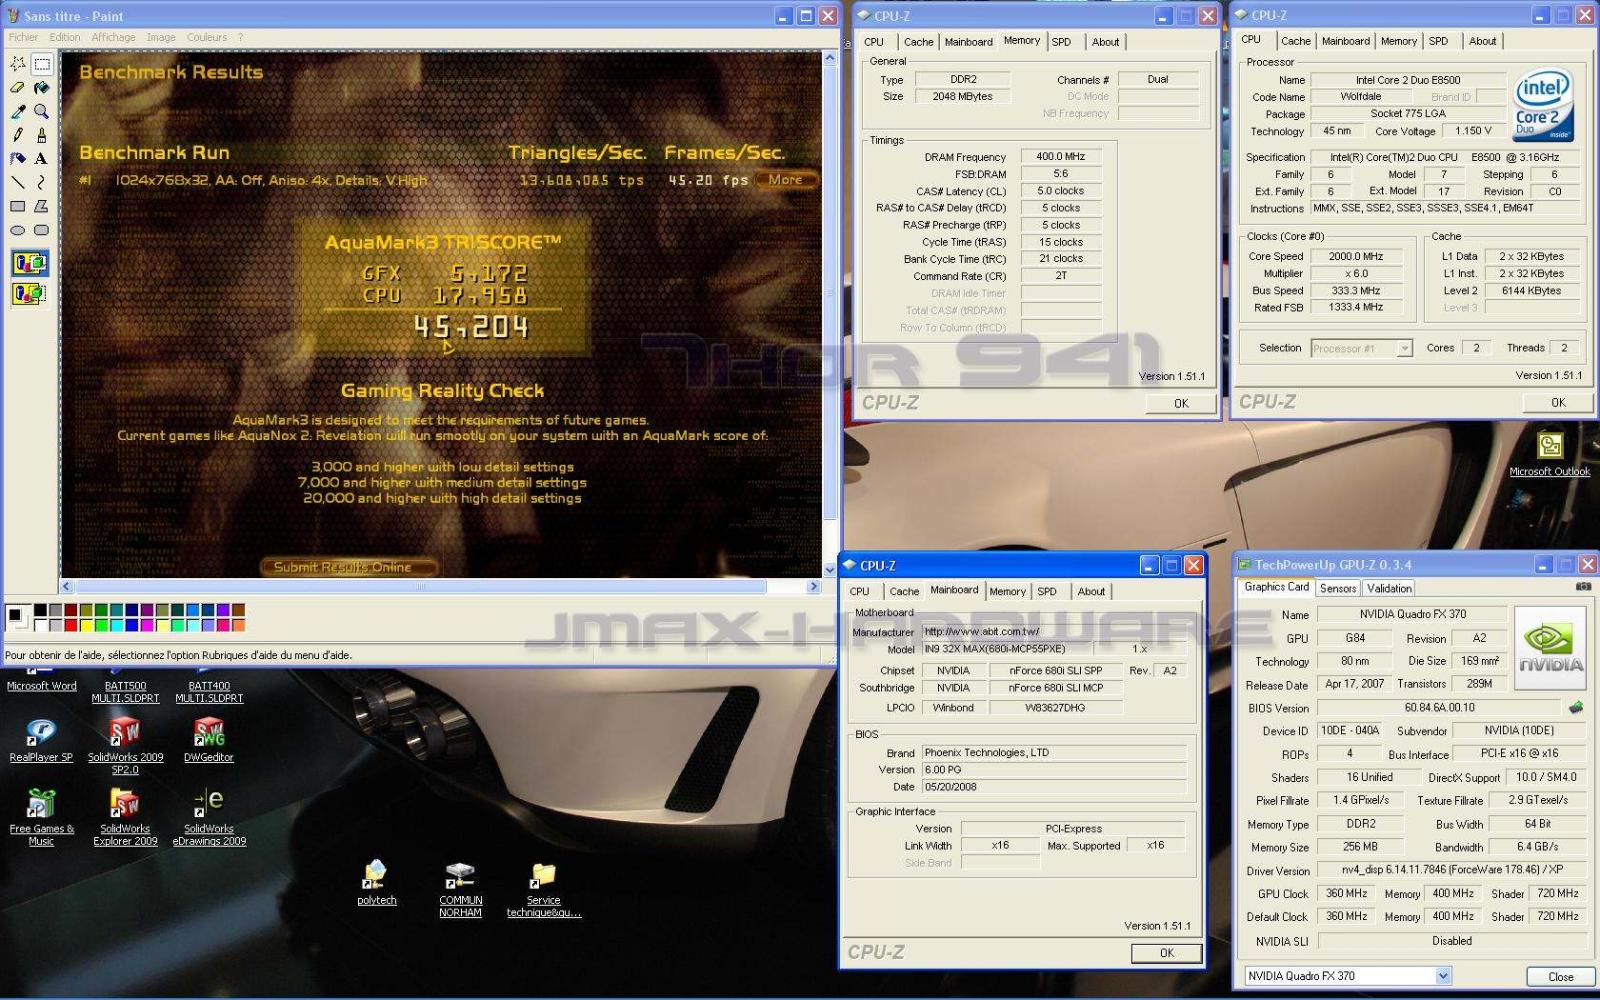This screenshot has height=1000, width=1600.
Task: Enable transparent selection mode in Paint
Action: tap(30, 294)
